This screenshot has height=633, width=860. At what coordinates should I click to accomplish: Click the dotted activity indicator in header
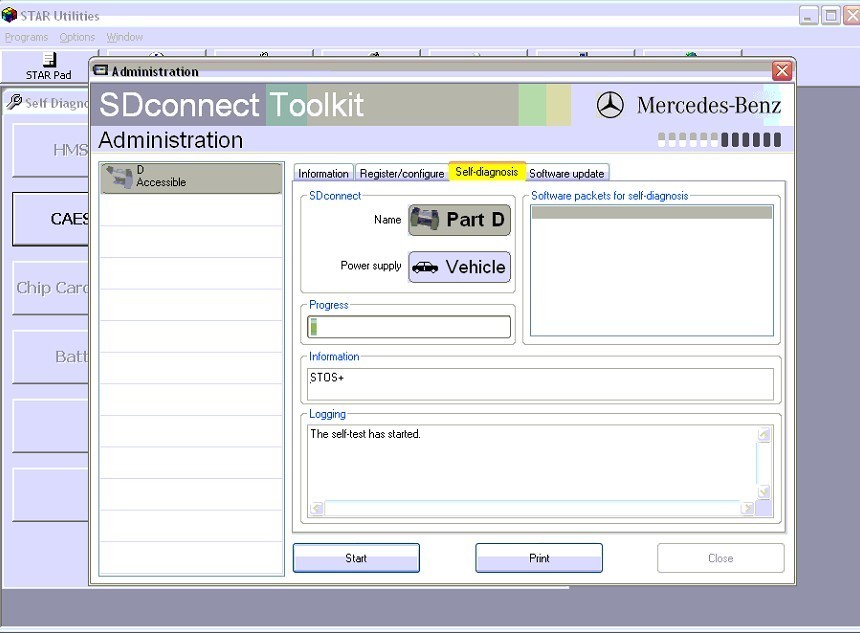point(719,140)
